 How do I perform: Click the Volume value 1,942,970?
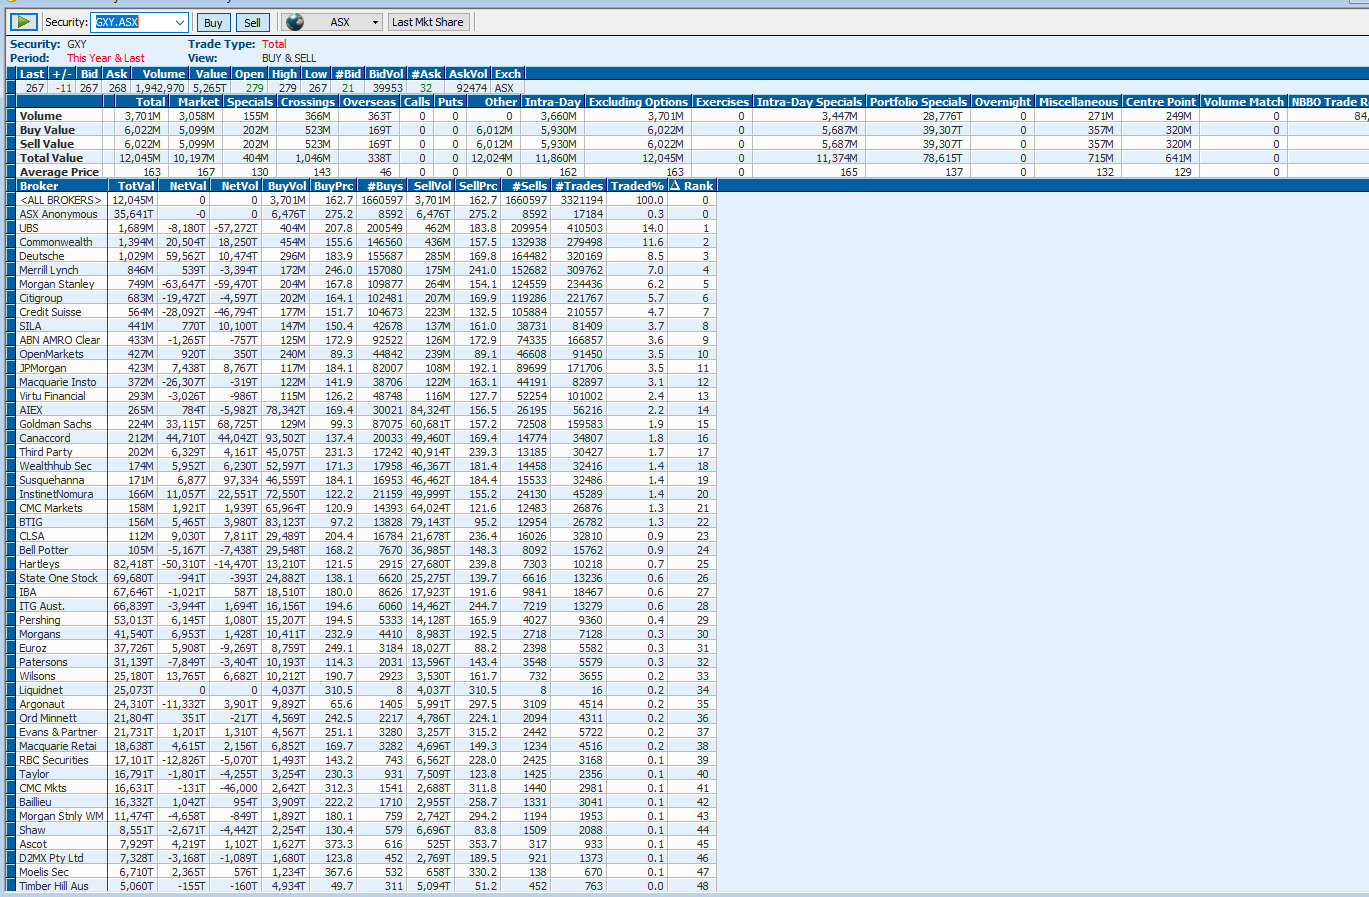(x=158, y=88)
